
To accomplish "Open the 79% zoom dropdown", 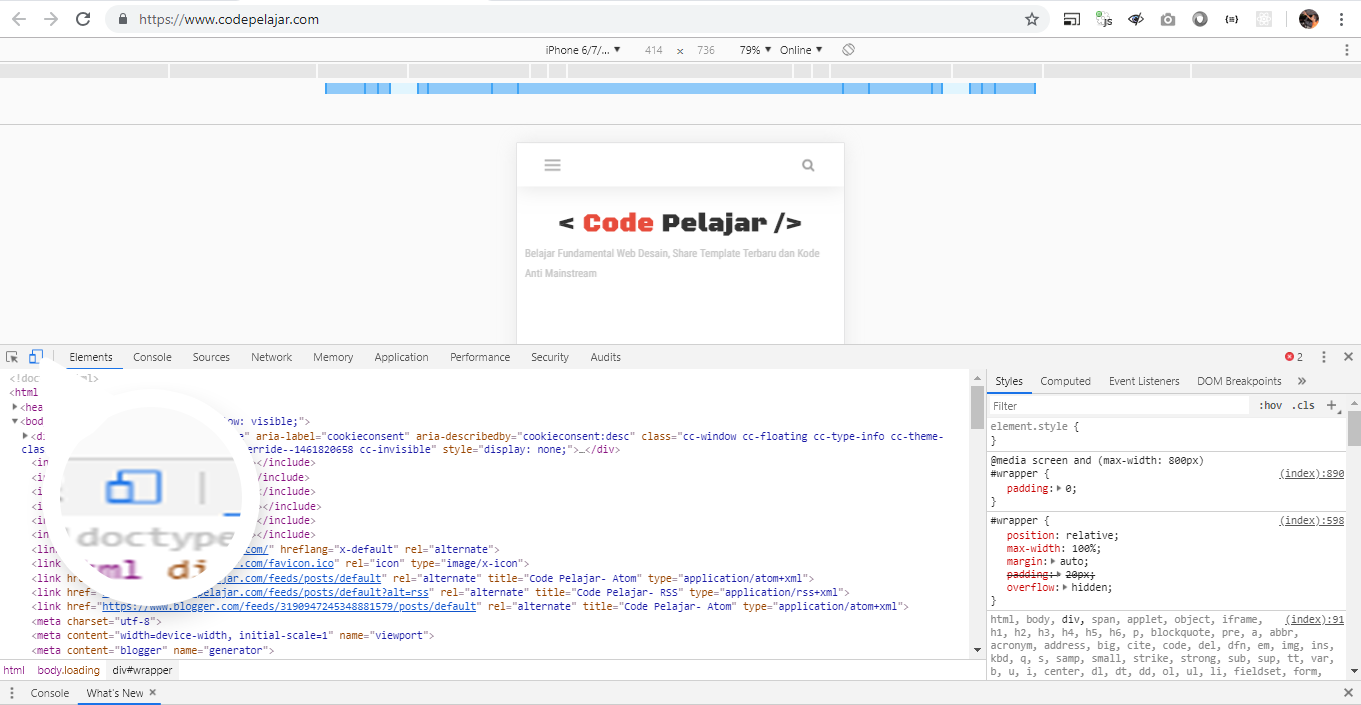I will [x=755, y=50].
